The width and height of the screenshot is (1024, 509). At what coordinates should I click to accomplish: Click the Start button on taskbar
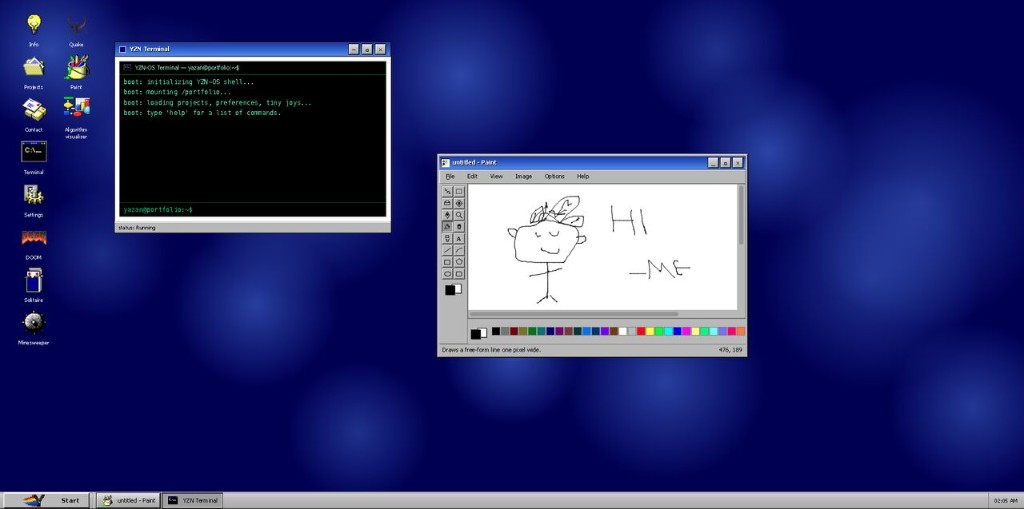coord(46,501)
